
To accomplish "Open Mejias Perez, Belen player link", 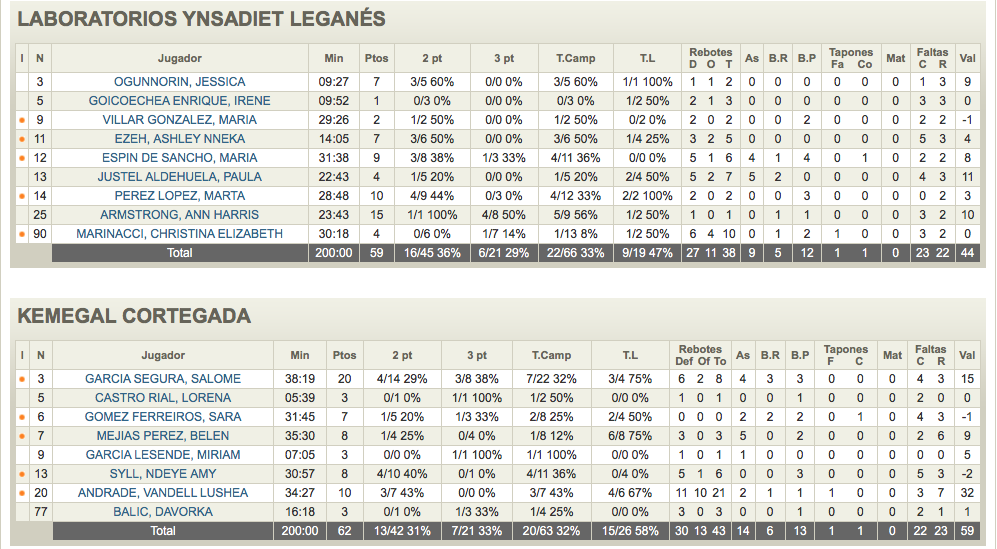I will (x=163, y=436).
